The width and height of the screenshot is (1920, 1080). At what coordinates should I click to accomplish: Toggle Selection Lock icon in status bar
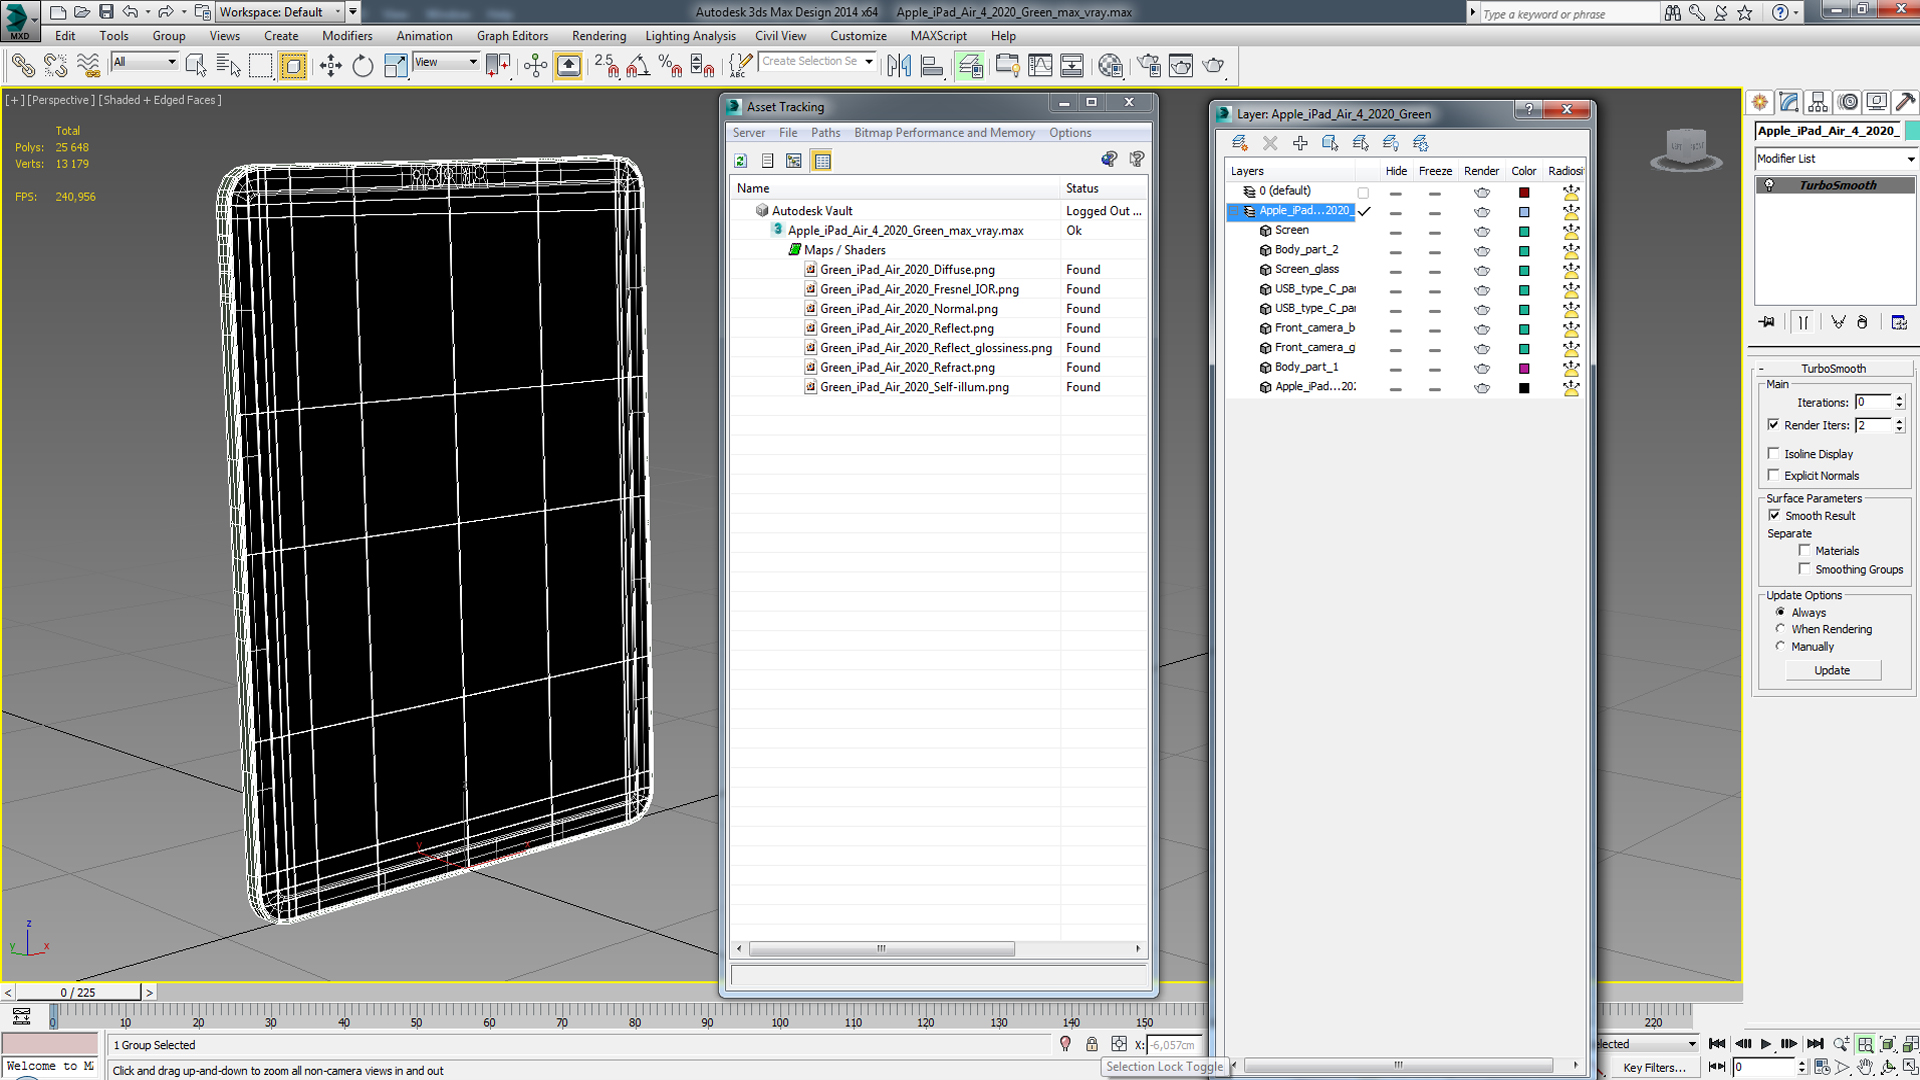tap(1092, 1044)
